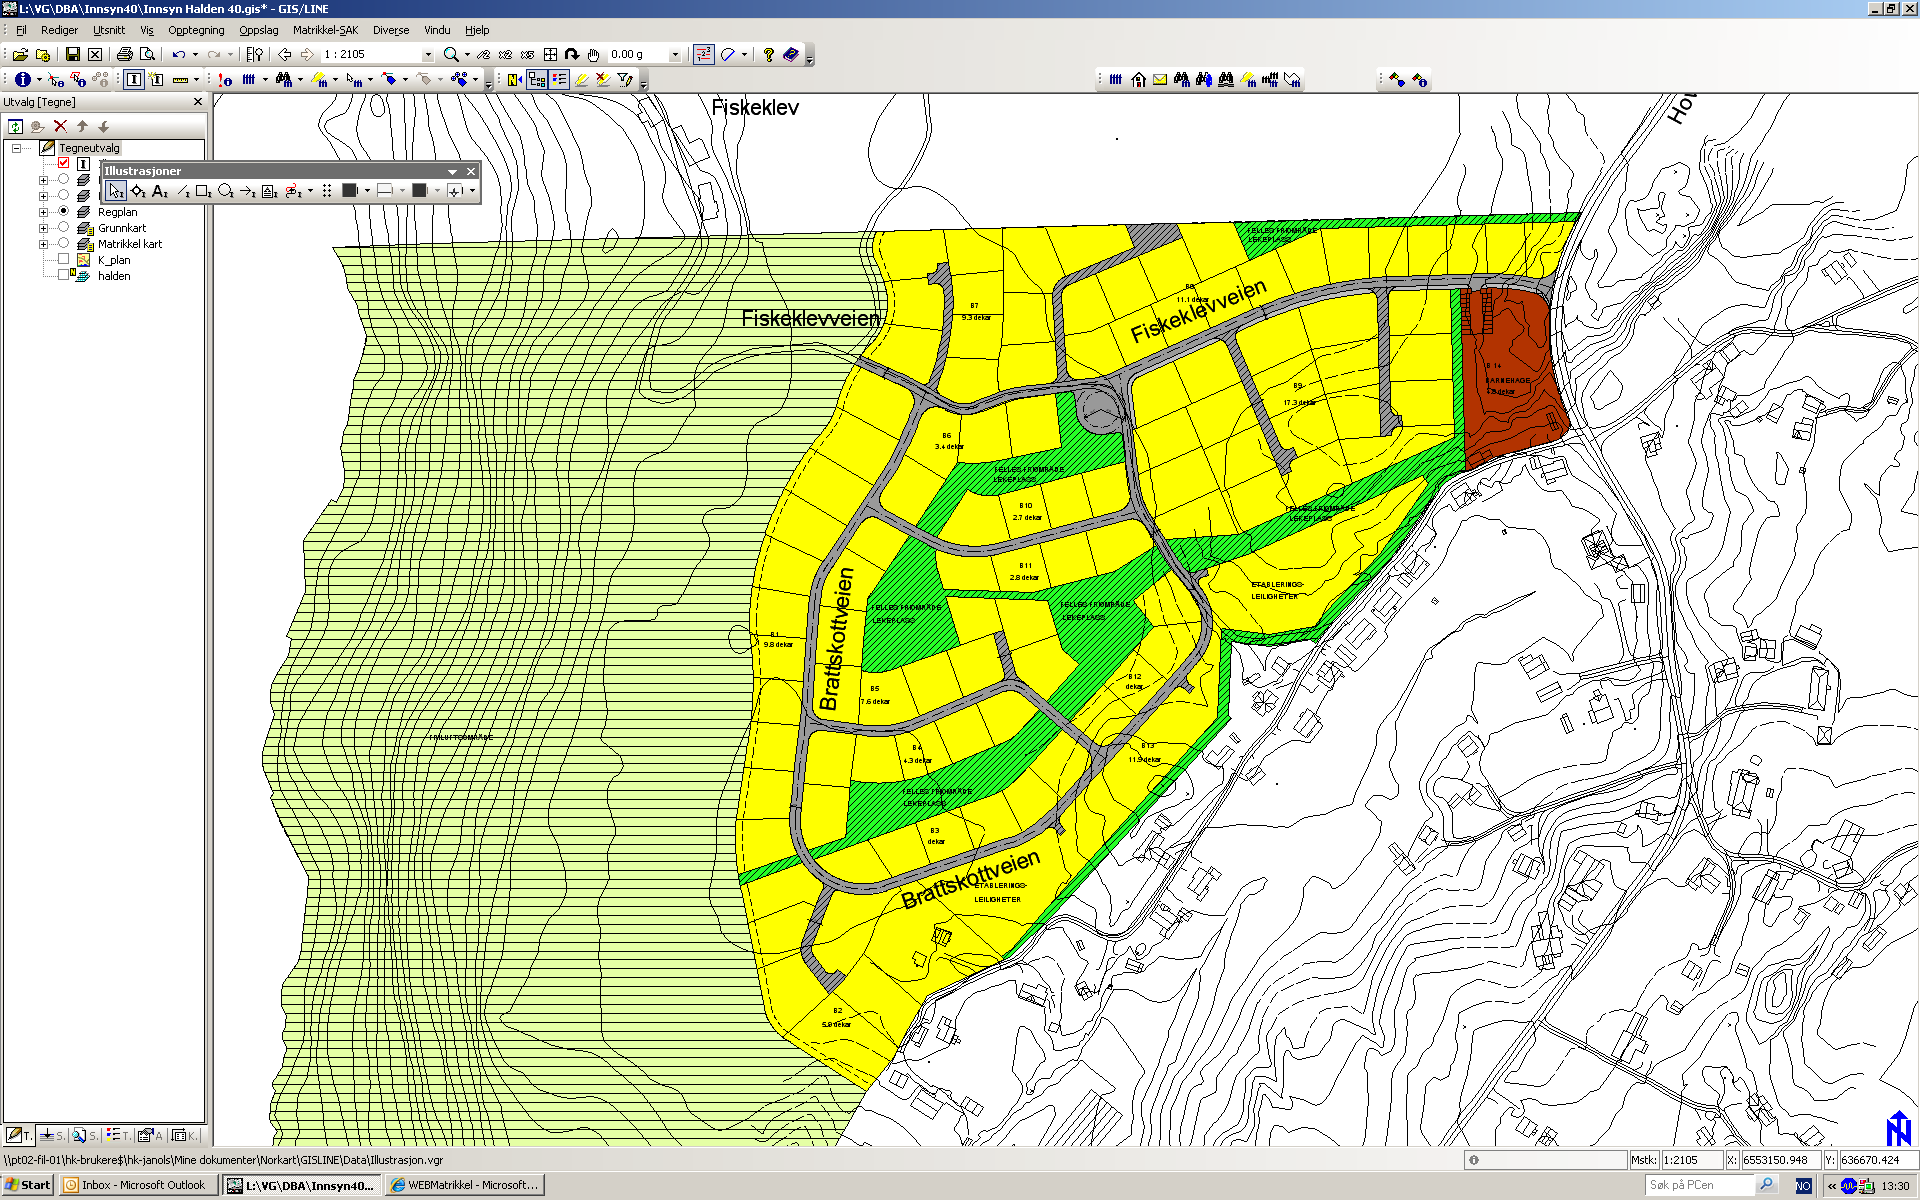Click the Mstk scale field in status bar
This screenshot has width=1920, height=1200.
[x=1691, y=1160]
